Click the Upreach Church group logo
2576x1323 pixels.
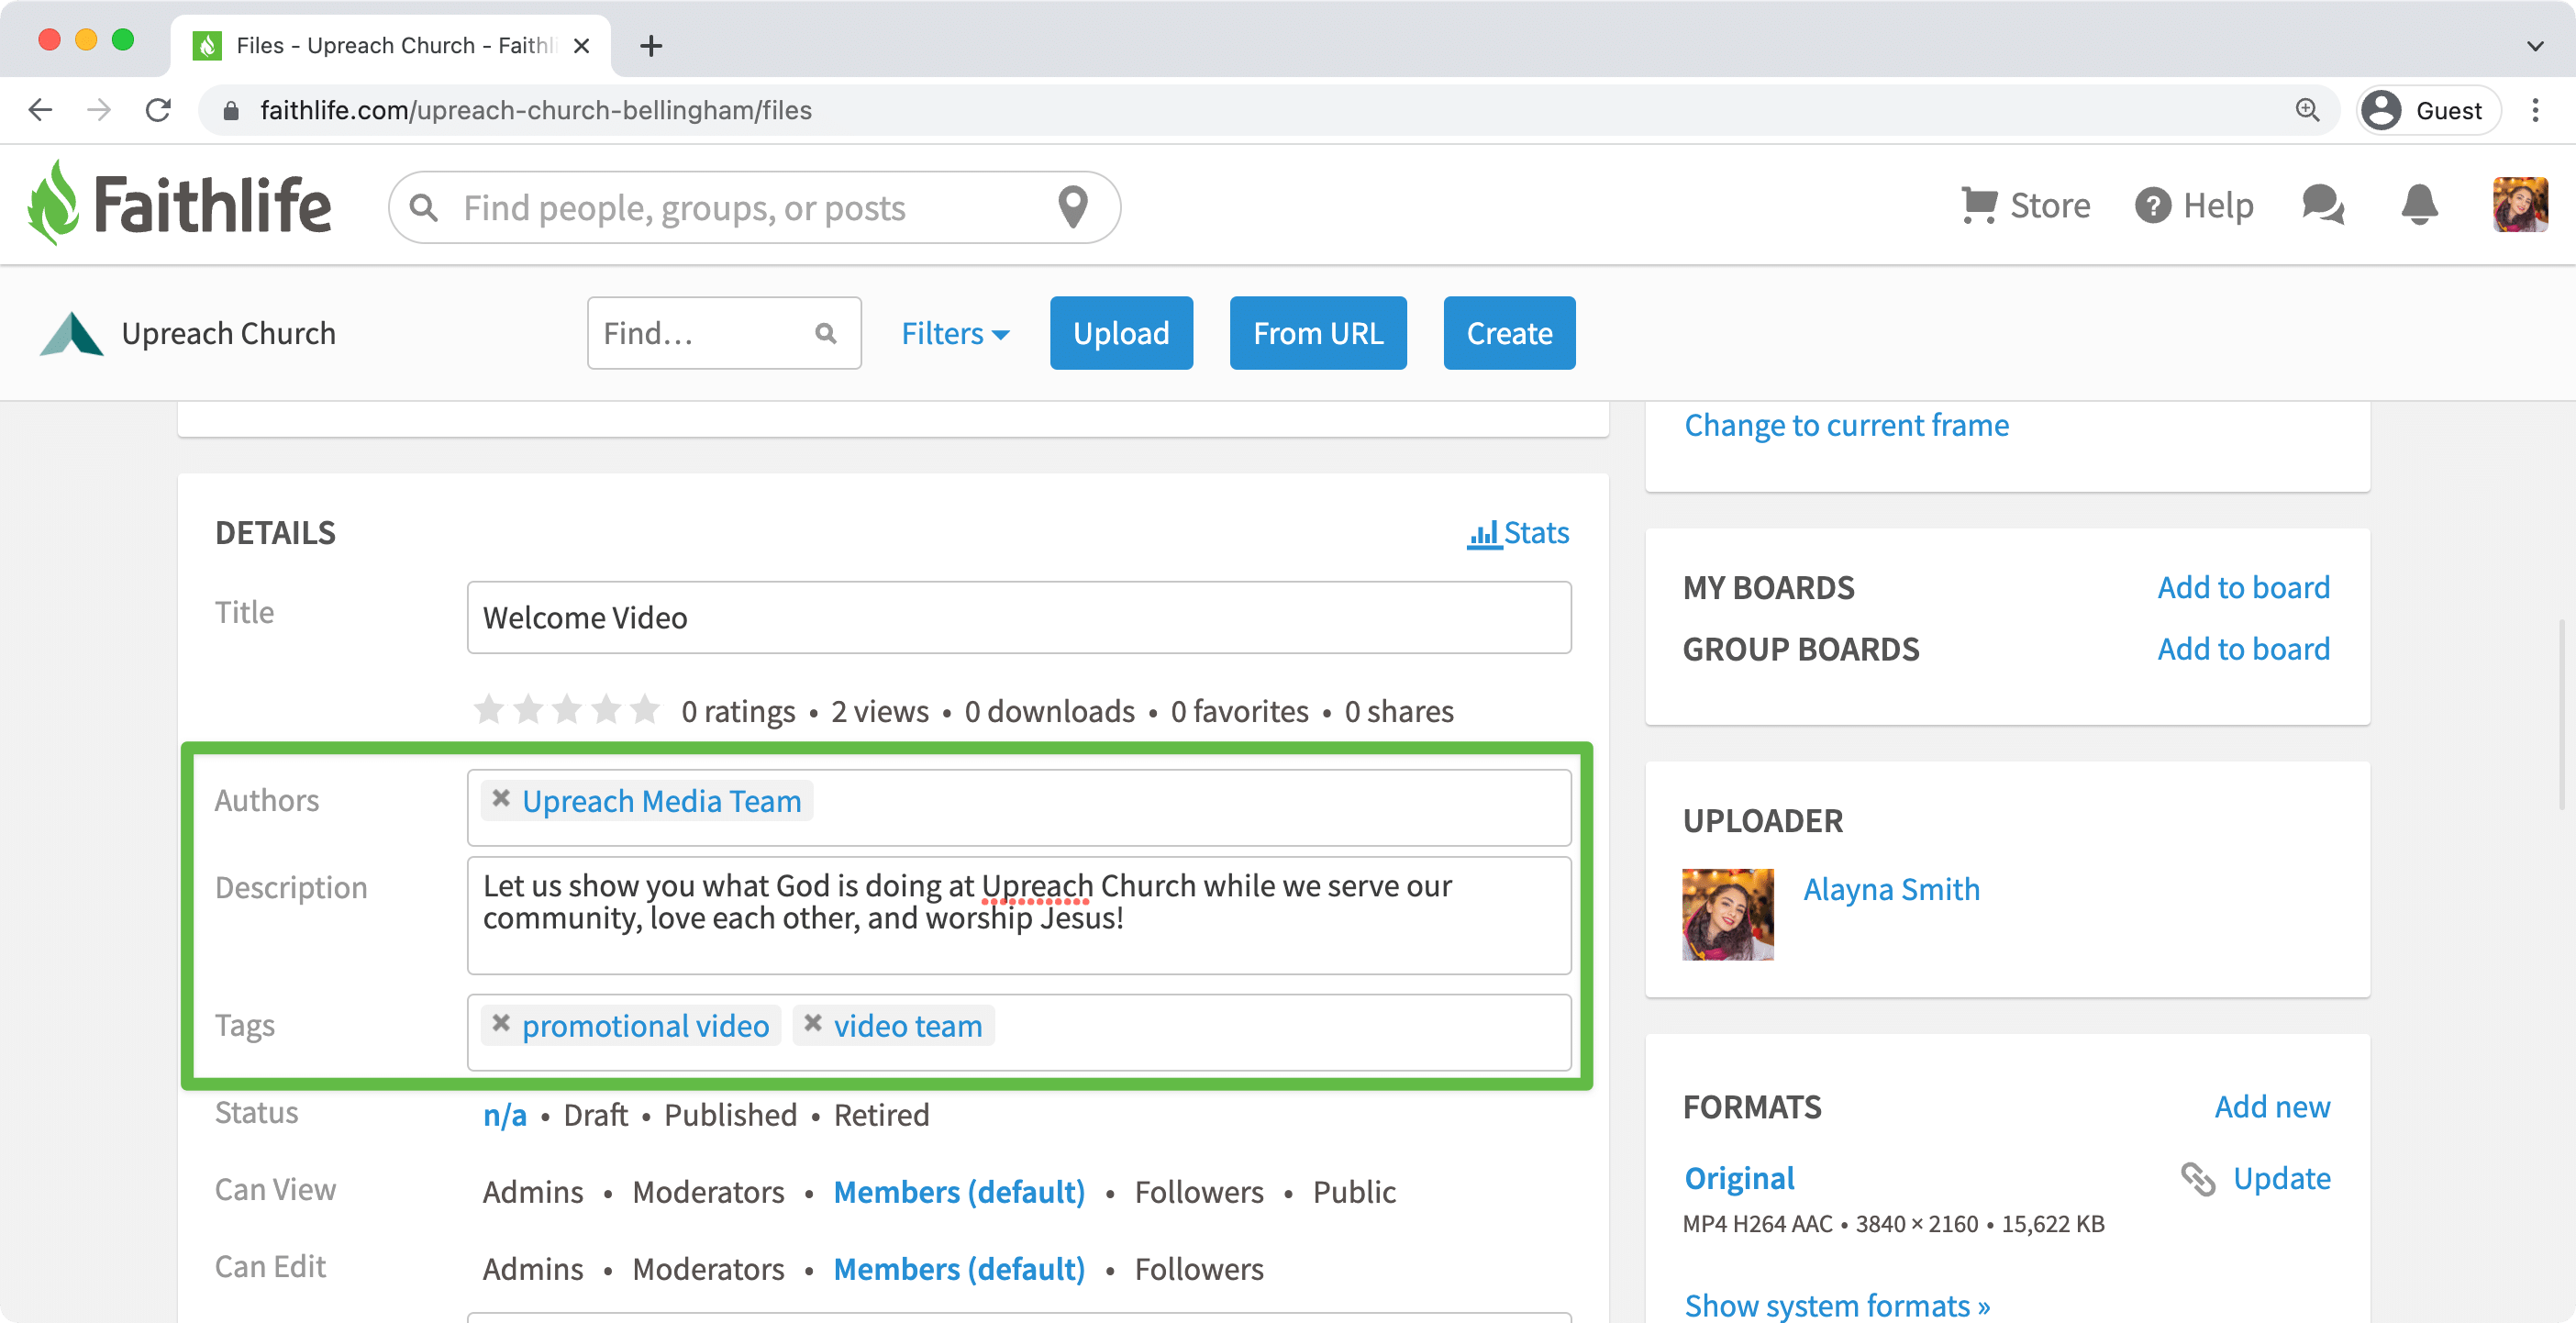(71, 333)
